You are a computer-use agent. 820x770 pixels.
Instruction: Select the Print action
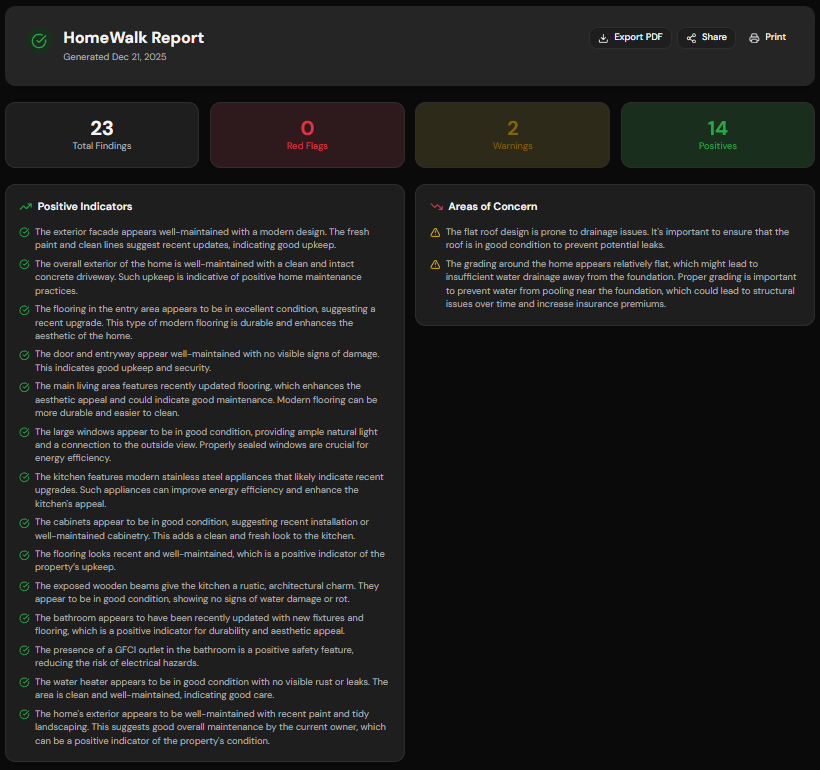click(766, 37)
